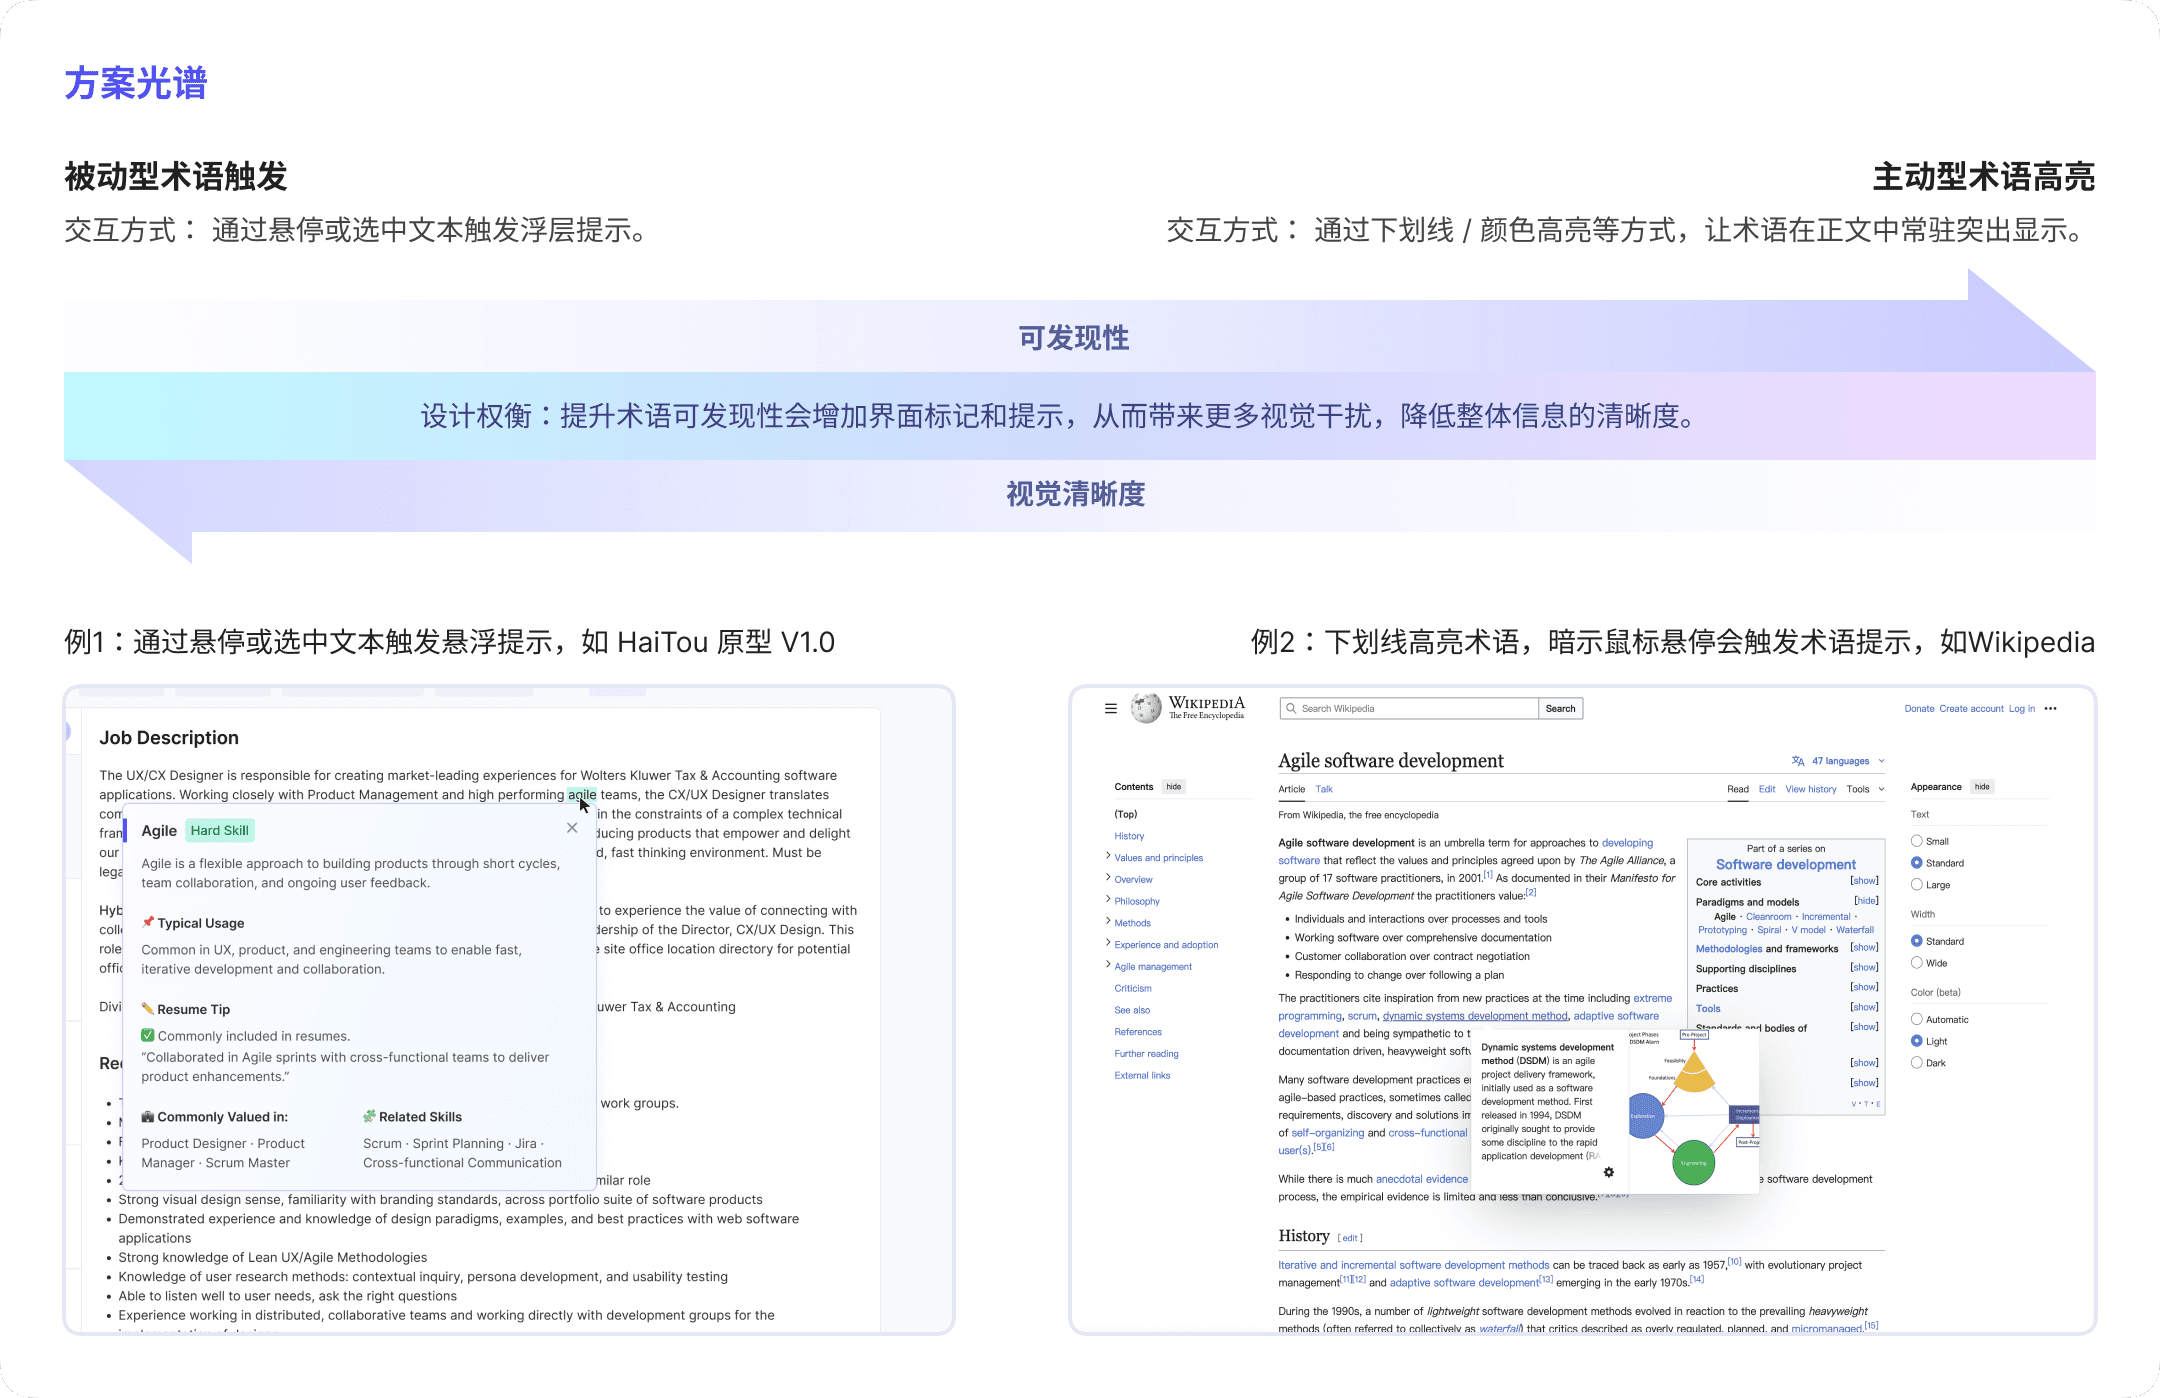The height and width of the screenshot is (1398, 2160).
Task: Click the highlighted agile term in text
Action: [x=582, y=795]
